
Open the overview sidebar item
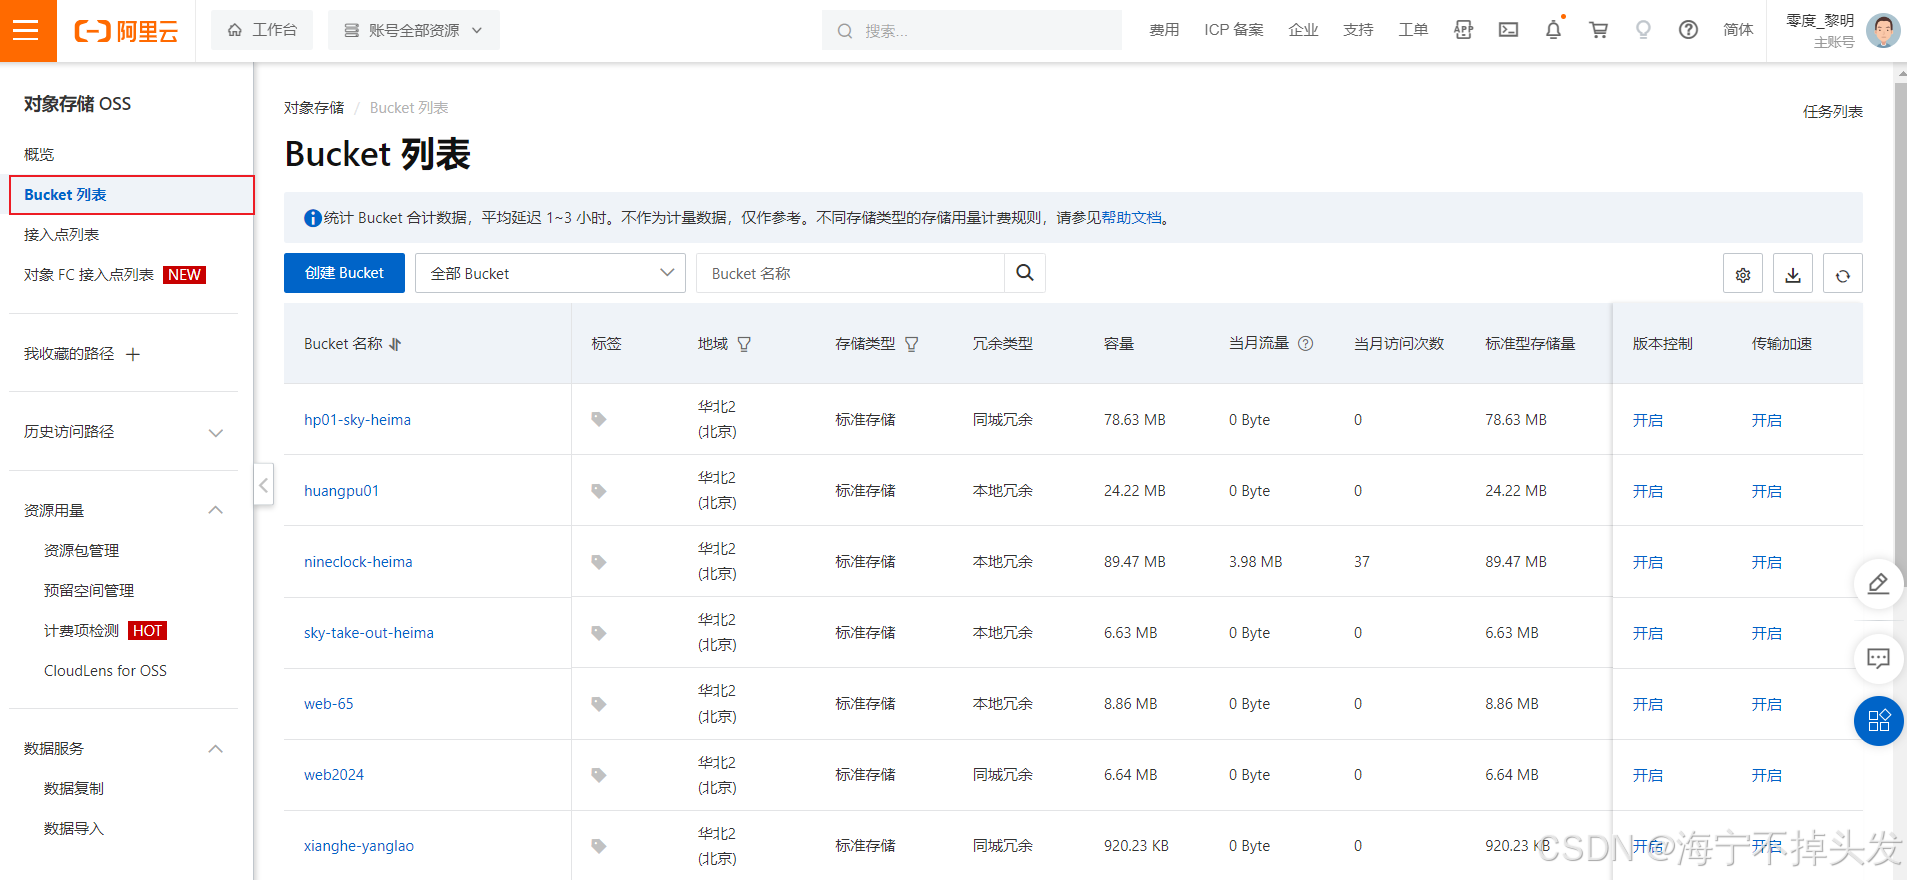39,154
